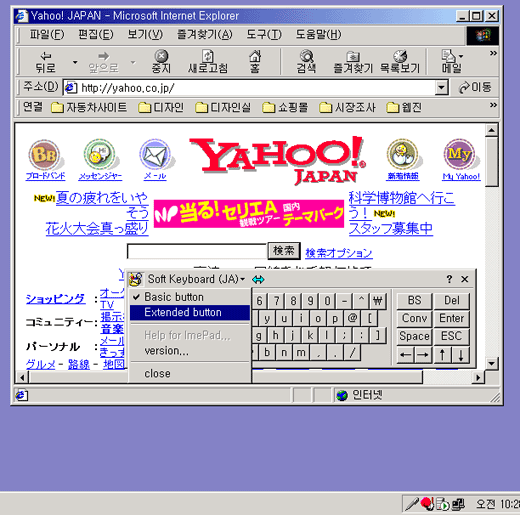
Task: Open the Search (검색) toolbar icon
Action: pos(306,56)
